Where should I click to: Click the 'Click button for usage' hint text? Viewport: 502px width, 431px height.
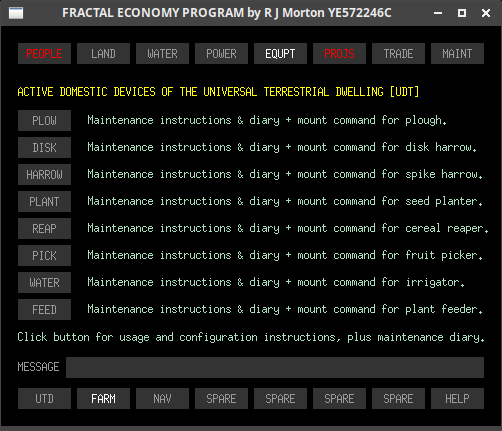point(251,337)
